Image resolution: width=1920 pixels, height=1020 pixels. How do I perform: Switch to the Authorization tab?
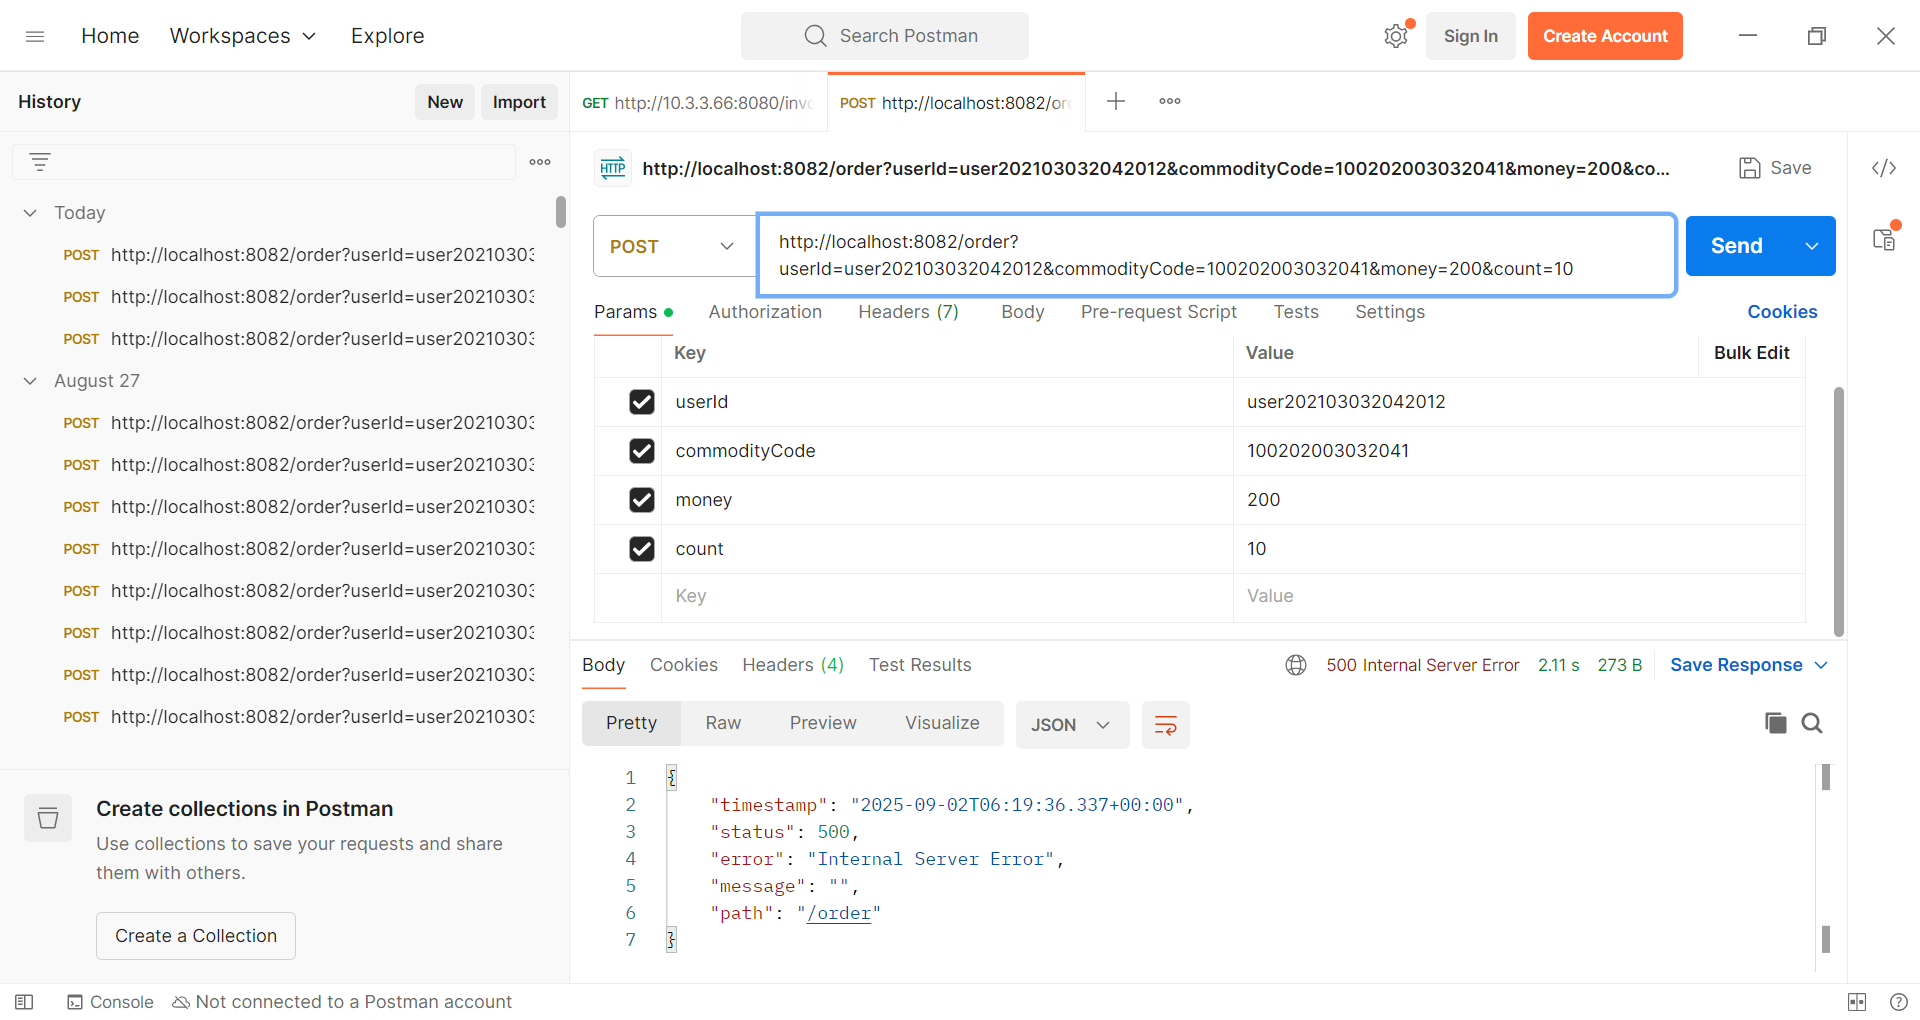[x=765, y=312]
